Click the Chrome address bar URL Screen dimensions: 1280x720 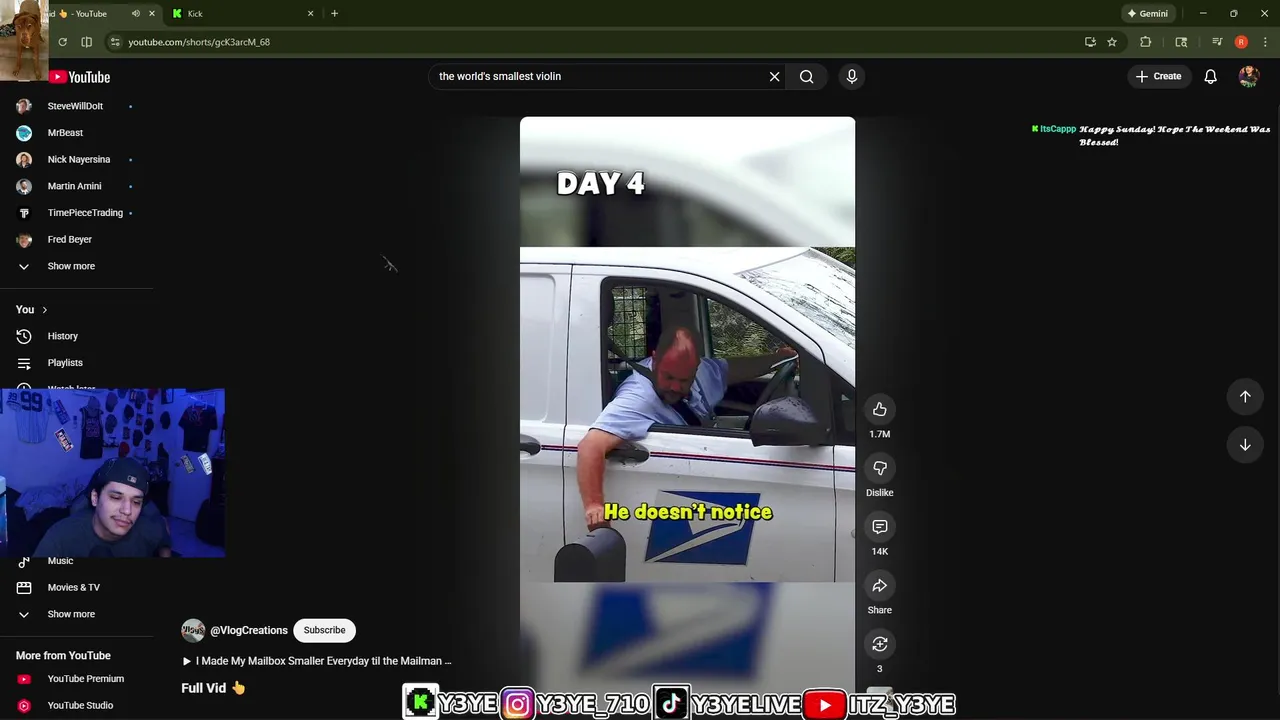(199, 42)
